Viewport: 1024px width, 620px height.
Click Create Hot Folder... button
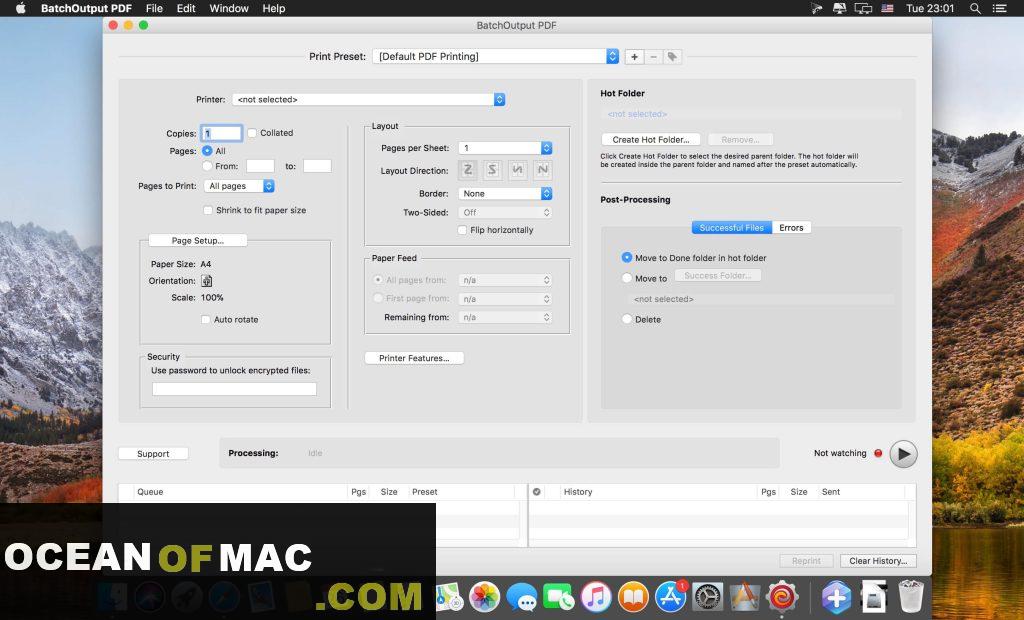pyautogui.click(x=651, y=140)
